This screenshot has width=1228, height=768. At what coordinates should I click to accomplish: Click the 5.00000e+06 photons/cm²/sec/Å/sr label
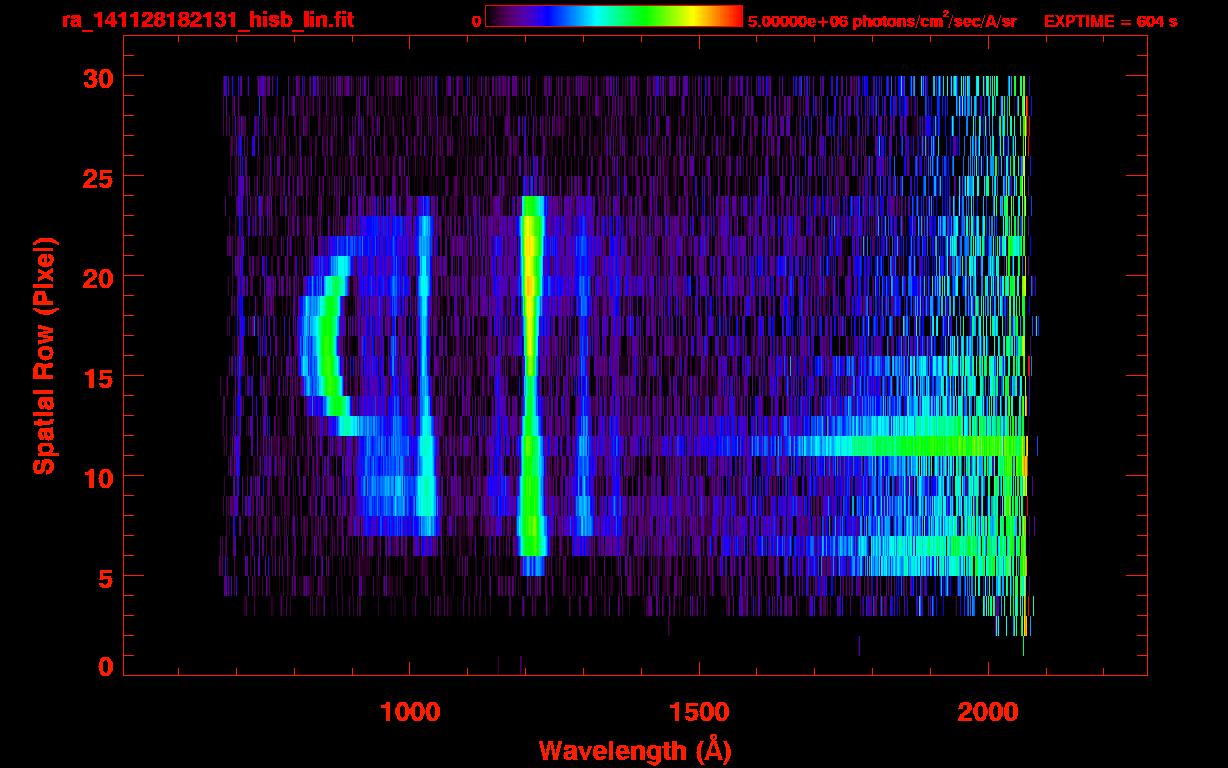(x=882, y=20)
